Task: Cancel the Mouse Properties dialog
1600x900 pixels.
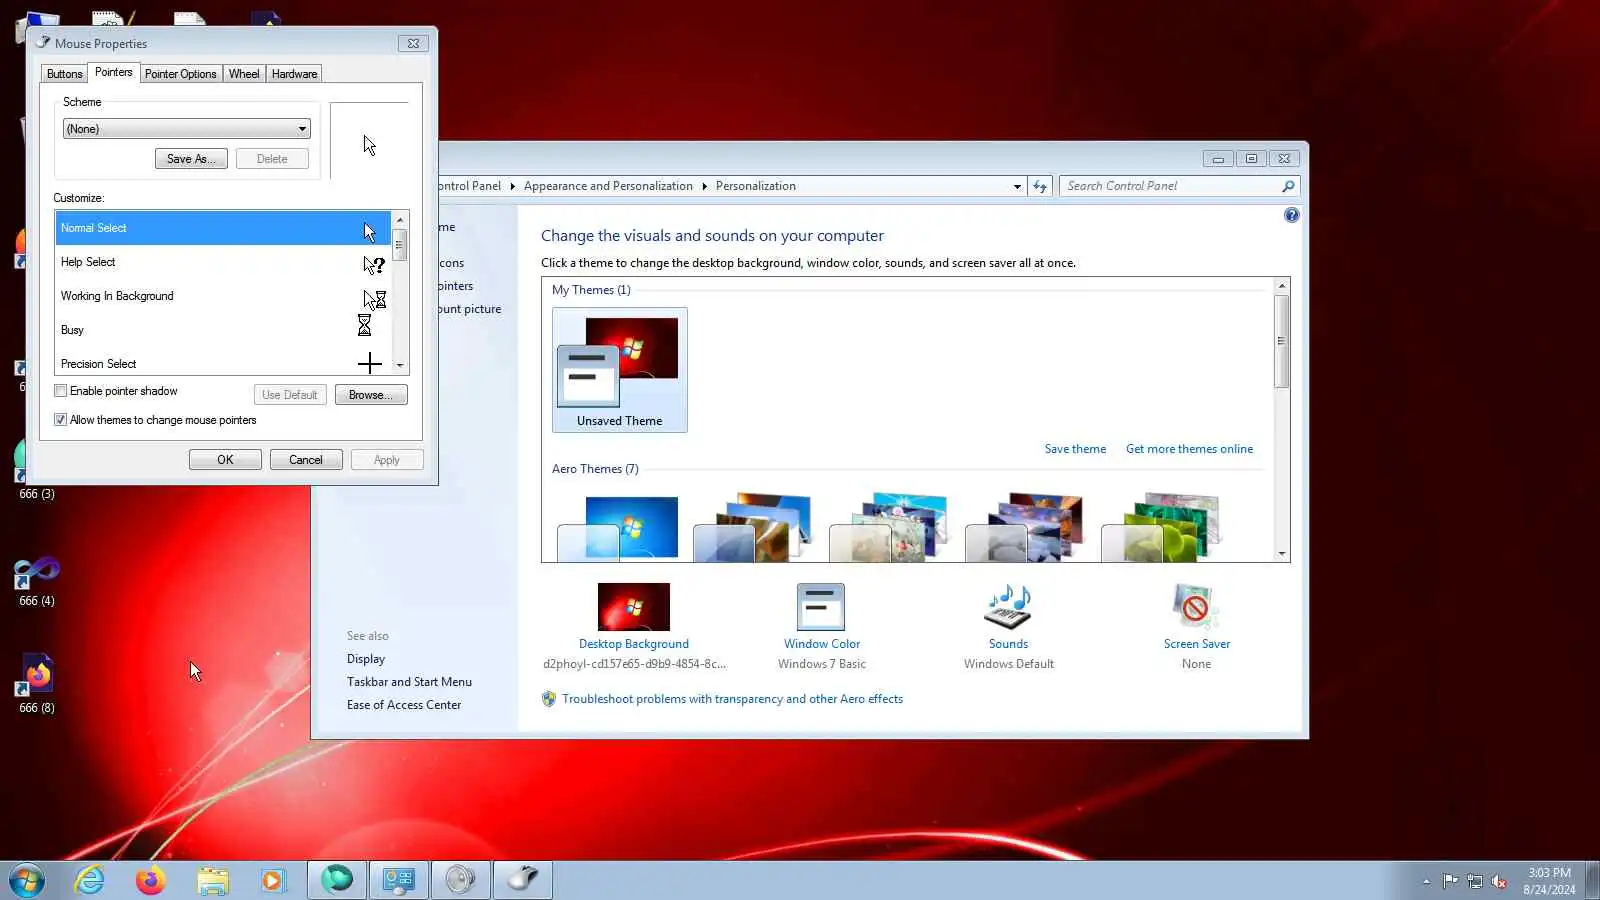Action: [x=306, y=460]
